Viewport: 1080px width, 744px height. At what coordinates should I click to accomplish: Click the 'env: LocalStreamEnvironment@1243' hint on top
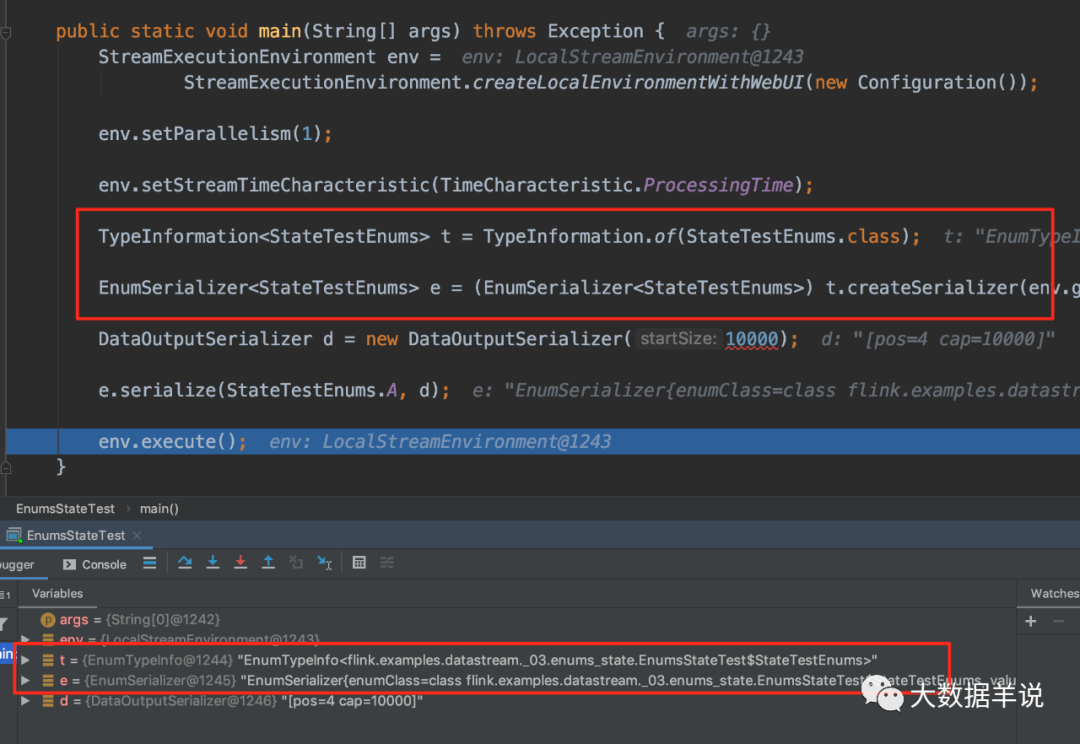632,56
